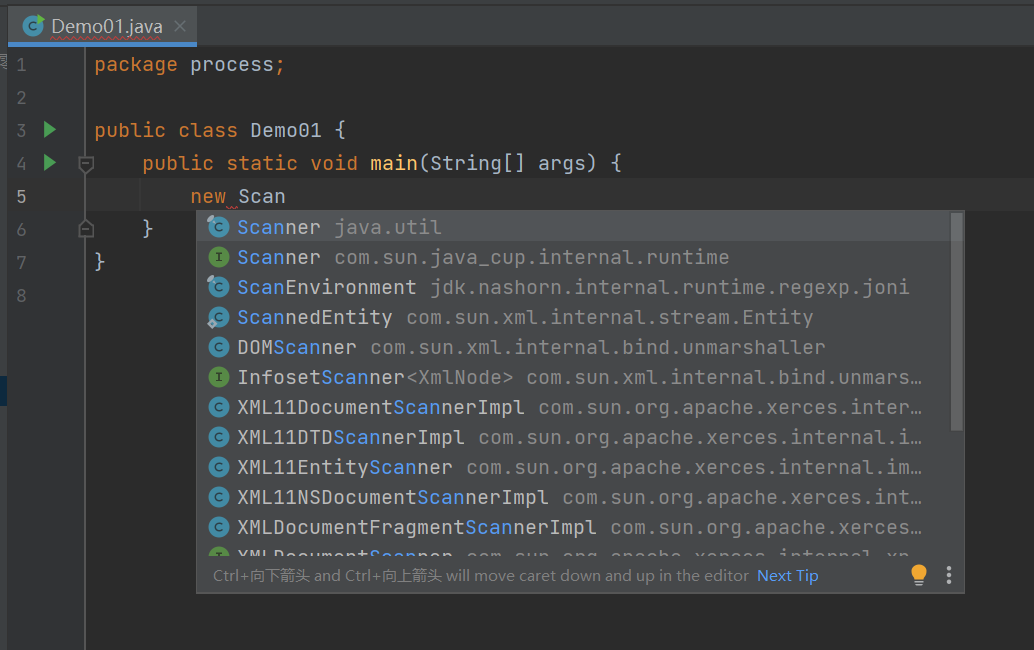1034x650 pixels.
Task: Click class icon next to Scanner java.util
Action: 219,228
